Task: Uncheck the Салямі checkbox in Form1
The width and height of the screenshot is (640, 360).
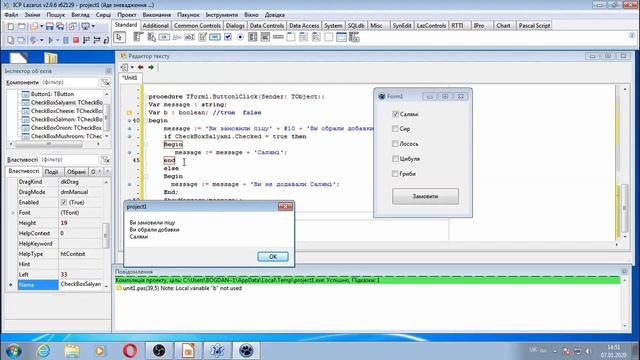Action: click(x=395, y=114)
